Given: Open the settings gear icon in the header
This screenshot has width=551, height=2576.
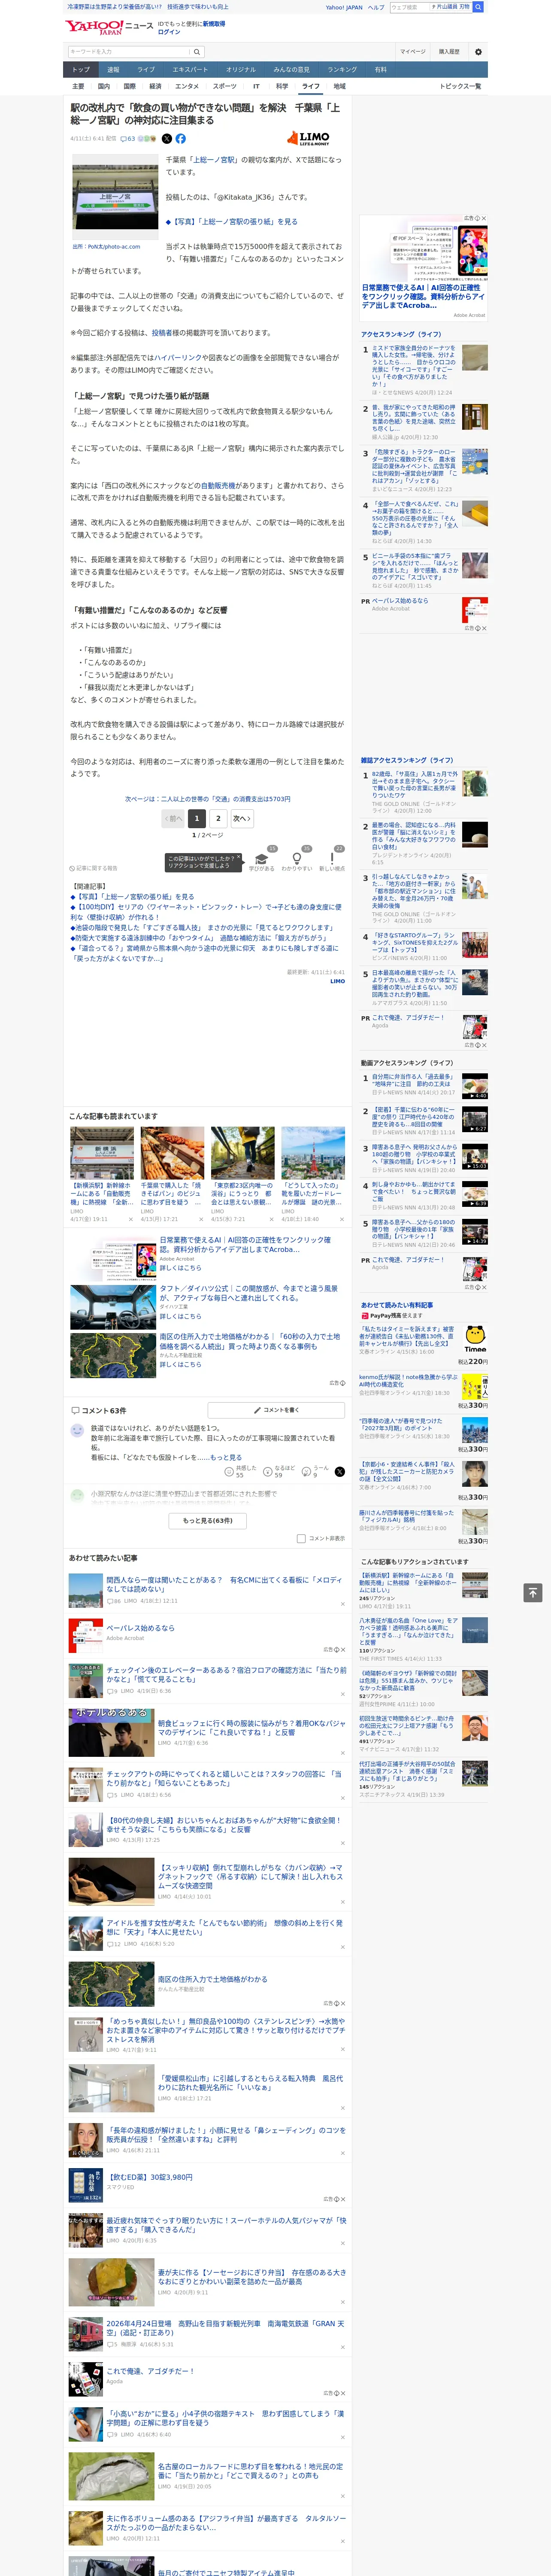Looking at the screenshot, I should coord(478,51).
